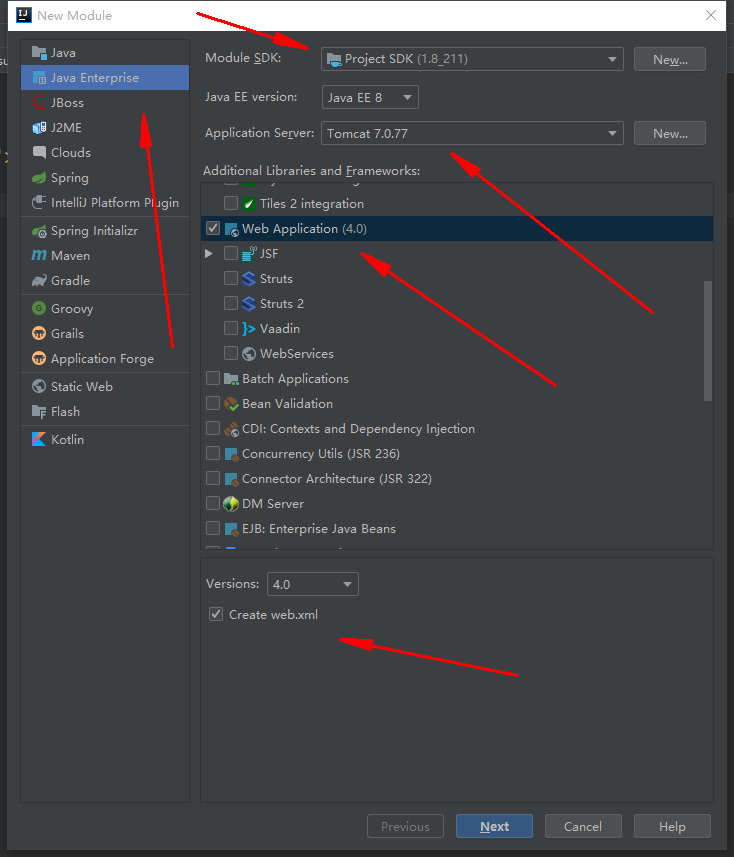Enable the DM Server checkbox
This screenshot has height=857, width=734.
[213, 503]
